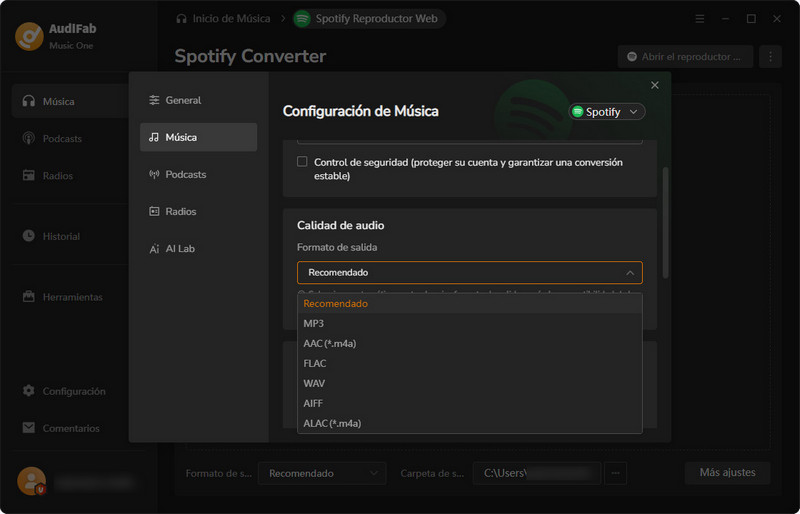Maximize the AudiFab window
Viewport: 800px width, 514px height.
[751, 19]
